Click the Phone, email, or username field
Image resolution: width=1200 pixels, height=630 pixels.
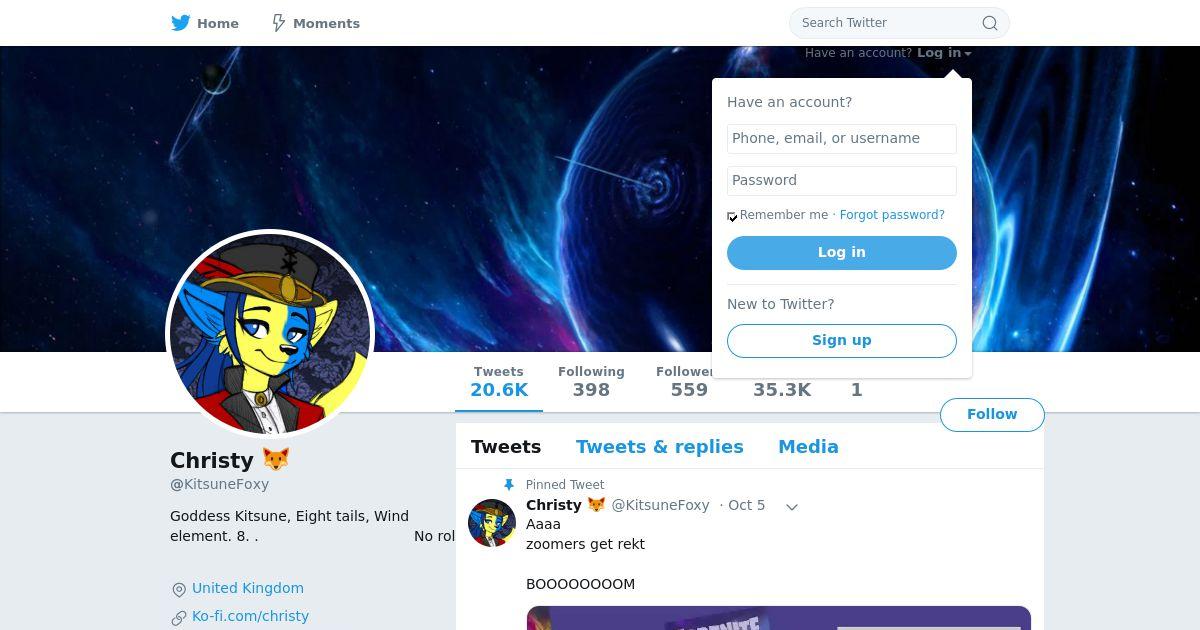(x=842, y=139)
